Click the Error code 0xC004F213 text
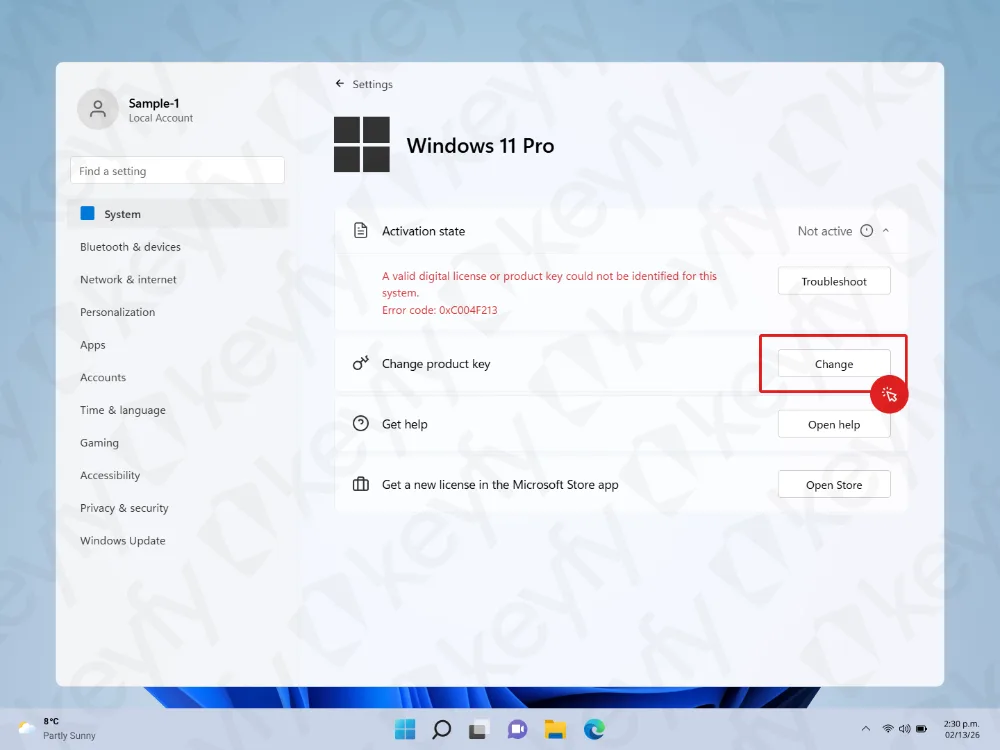The image size is (1000, 750). [x=439, y=310]
